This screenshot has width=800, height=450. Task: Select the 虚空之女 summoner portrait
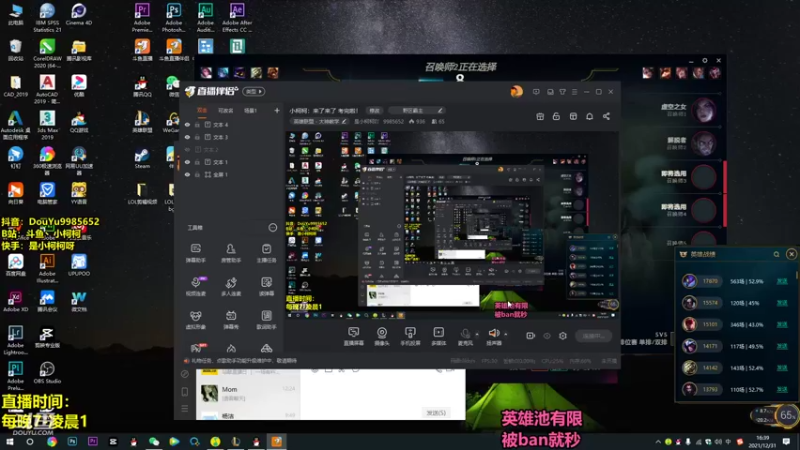[704, 110]
